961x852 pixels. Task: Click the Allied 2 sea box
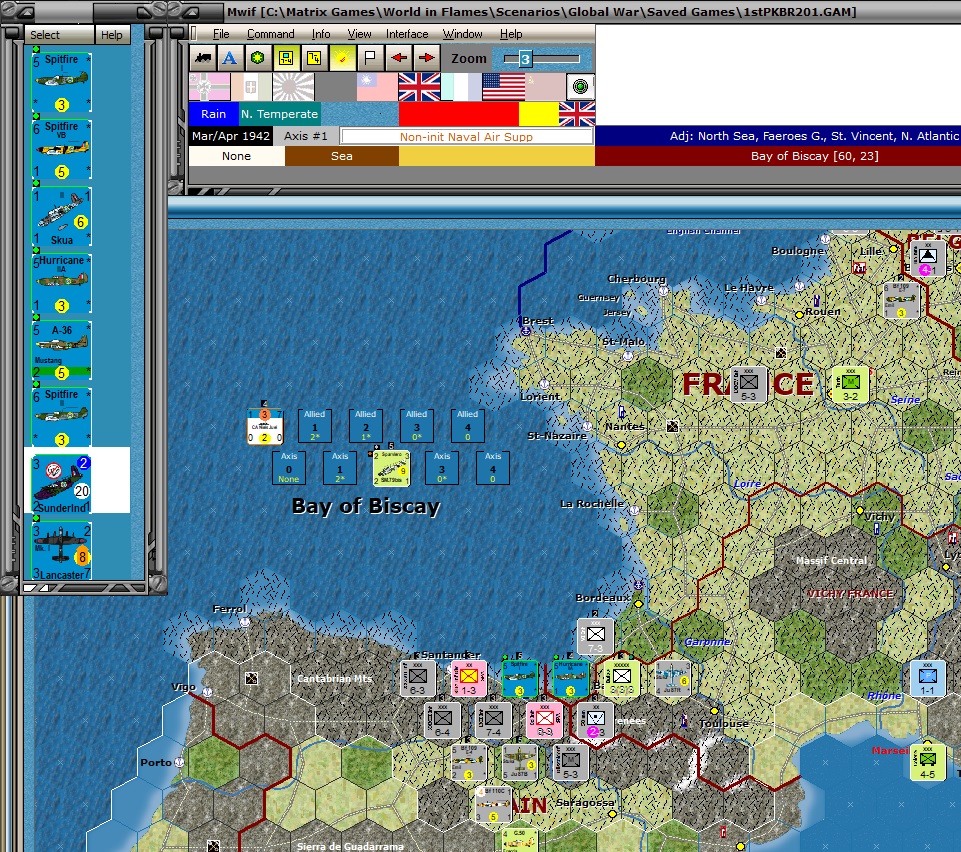click(365, 425)
